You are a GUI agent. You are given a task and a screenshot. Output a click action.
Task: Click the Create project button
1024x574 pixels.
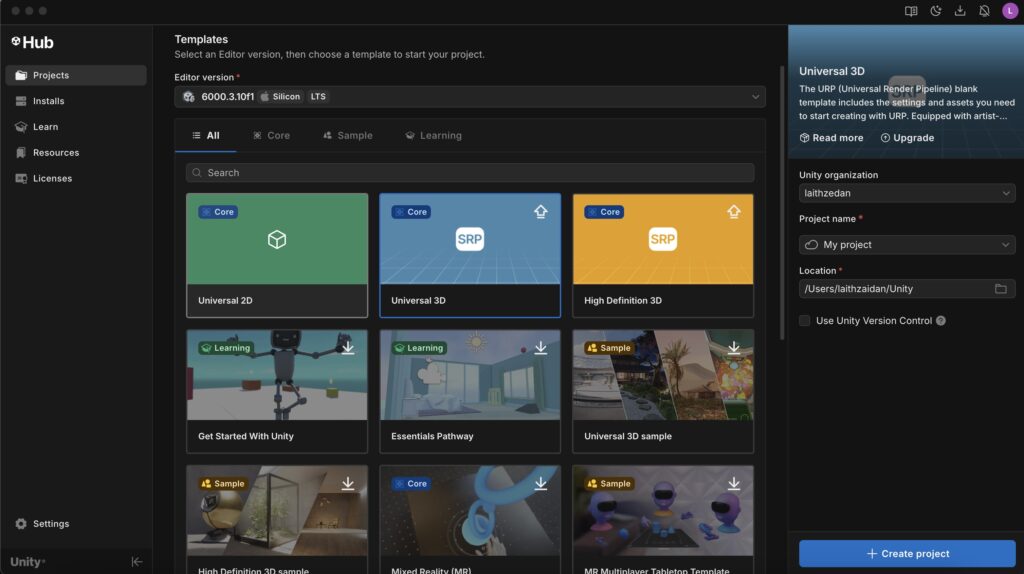[906, 554]
